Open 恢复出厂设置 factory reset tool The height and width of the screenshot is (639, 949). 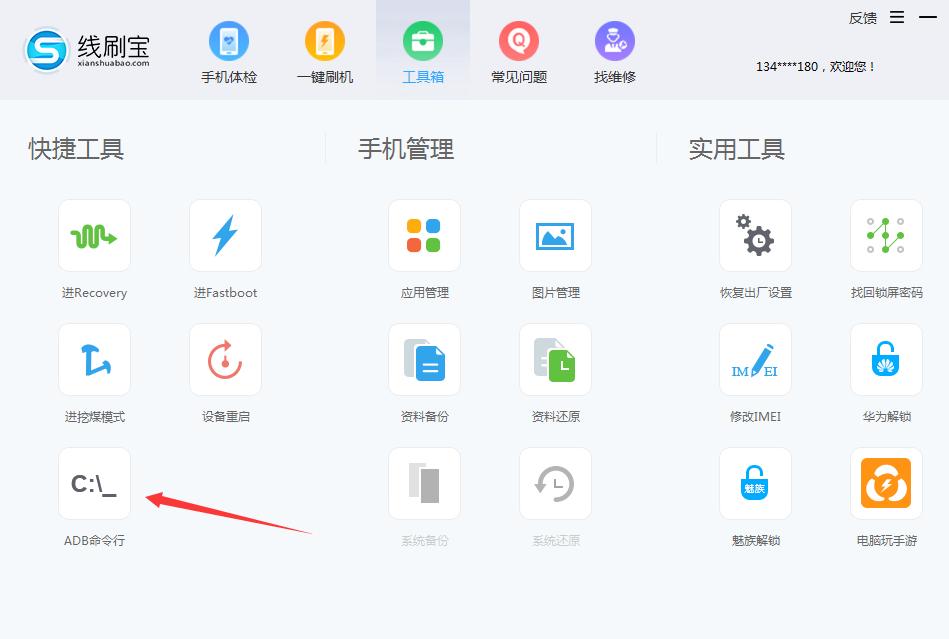[755, 236]
